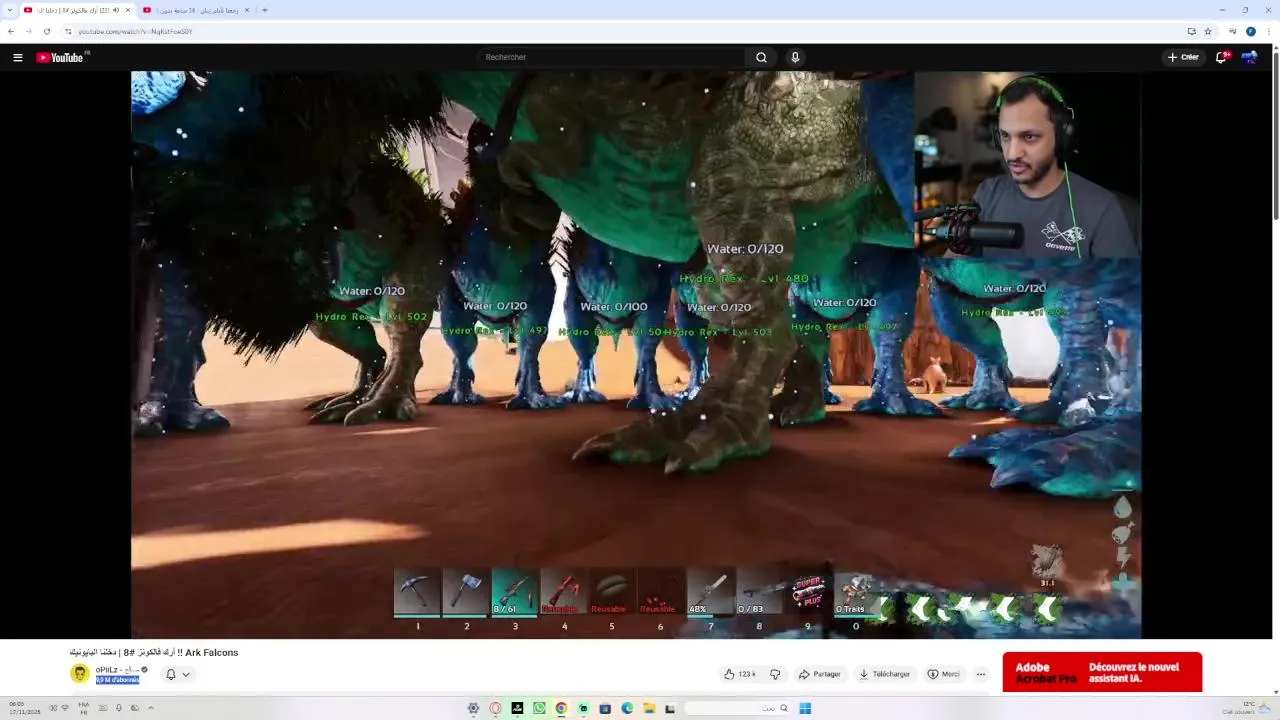
Task: Click the Télécharger download button
Action: (x=884, y=674)
